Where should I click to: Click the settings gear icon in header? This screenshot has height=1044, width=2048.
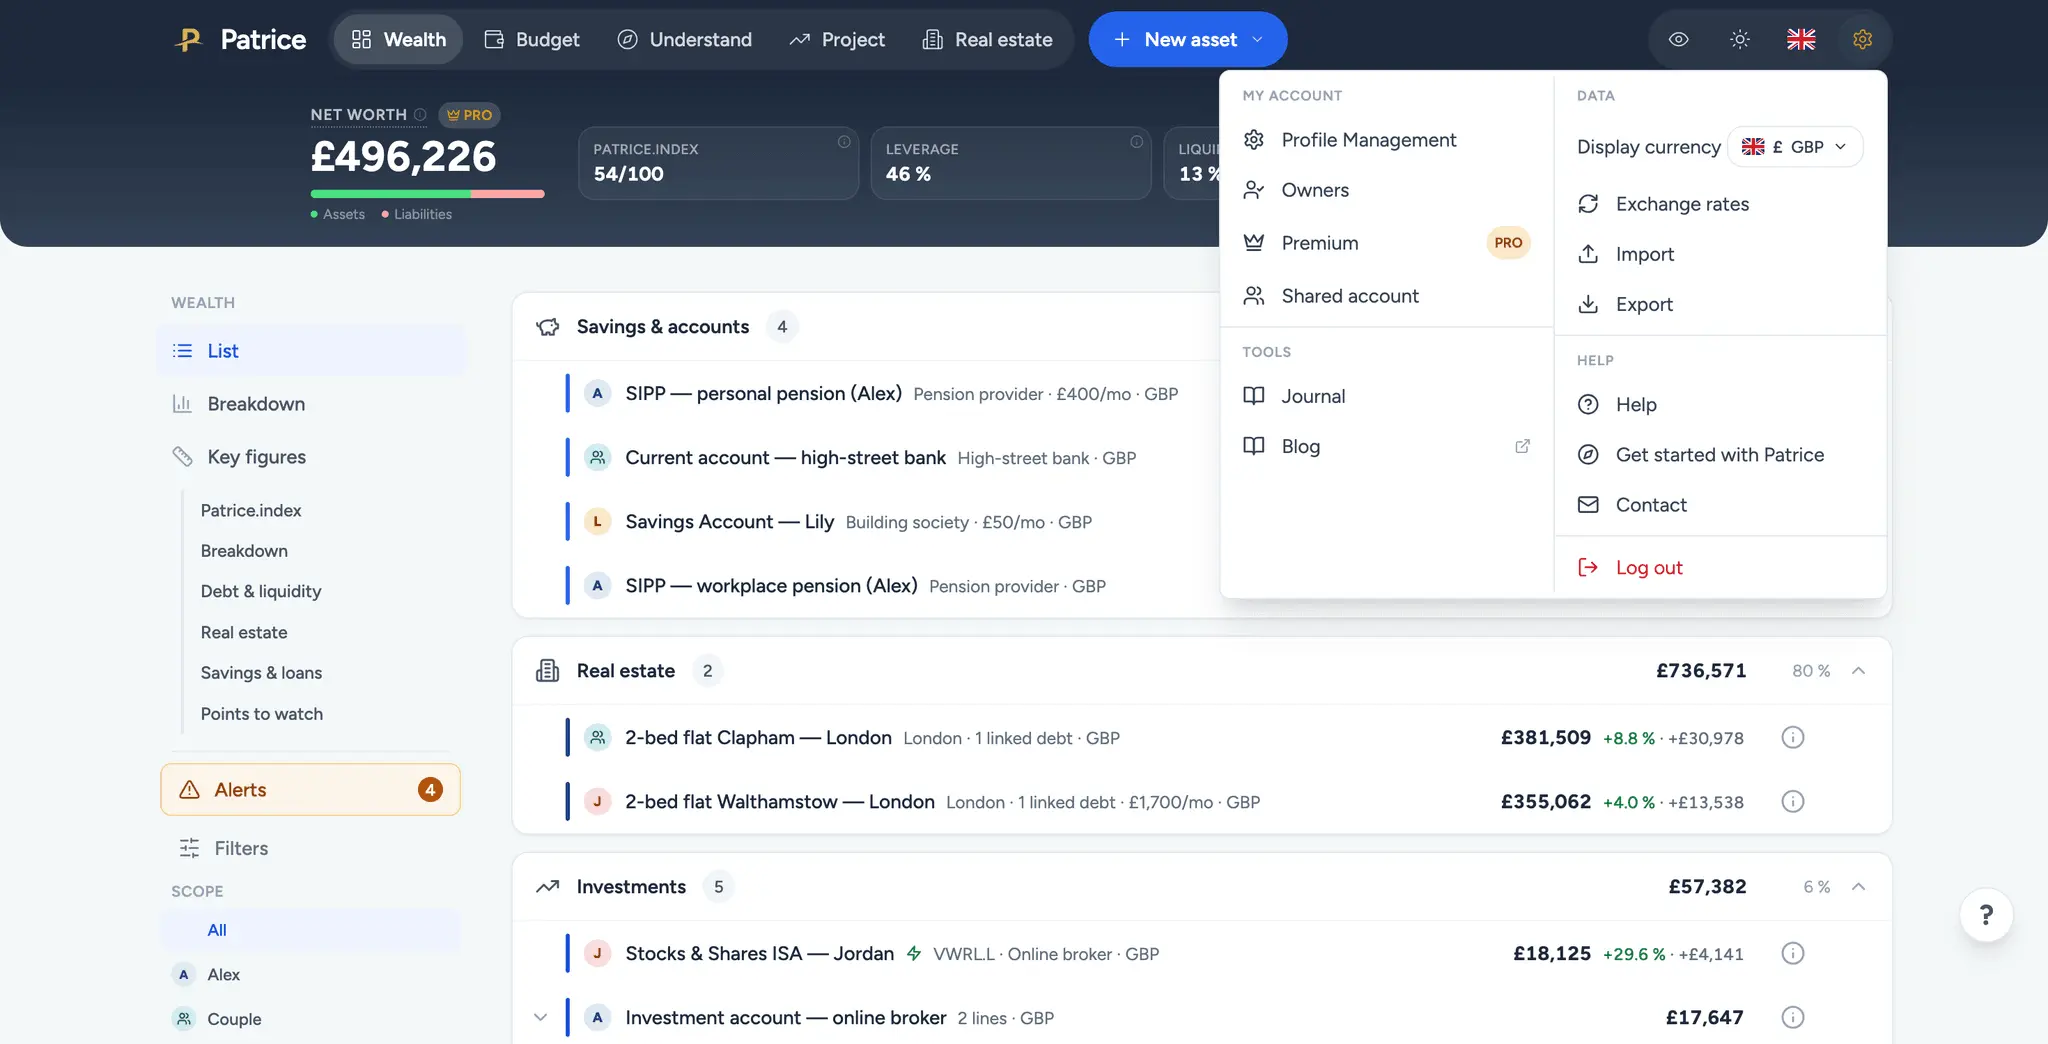1862,39
